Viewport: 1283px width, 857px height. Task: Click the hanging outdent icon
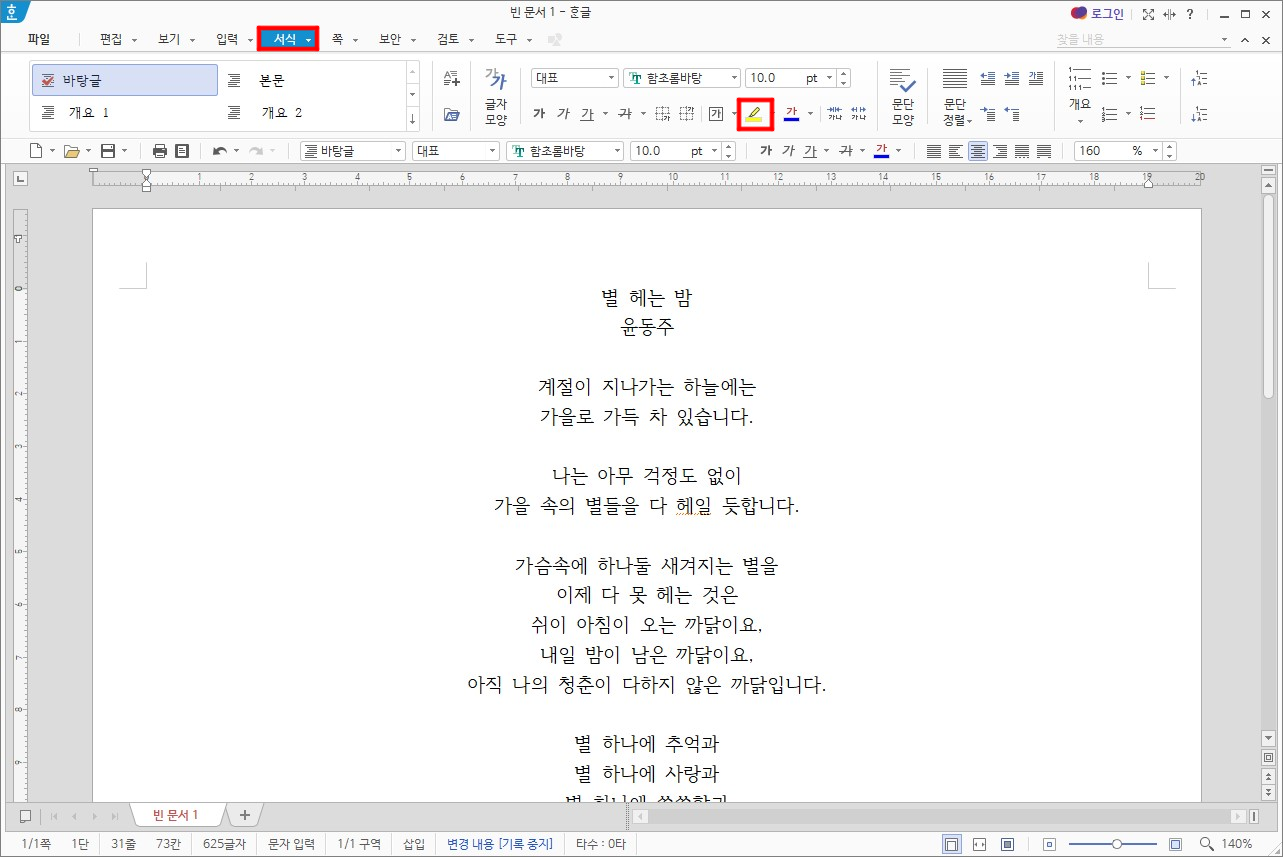1012,113
